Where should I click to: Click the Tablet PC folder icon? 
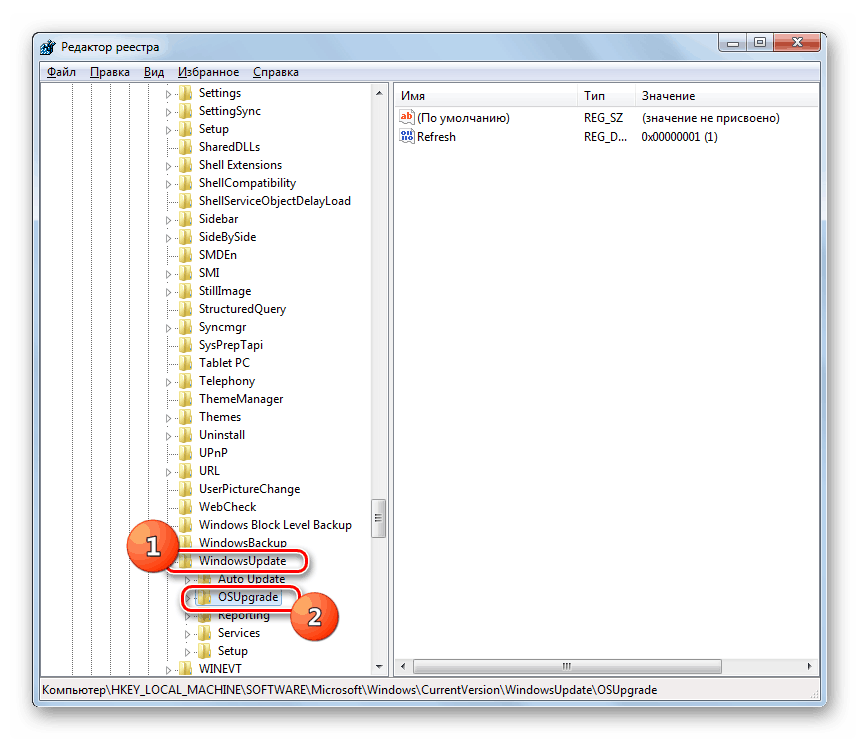(x=186, y=363)
